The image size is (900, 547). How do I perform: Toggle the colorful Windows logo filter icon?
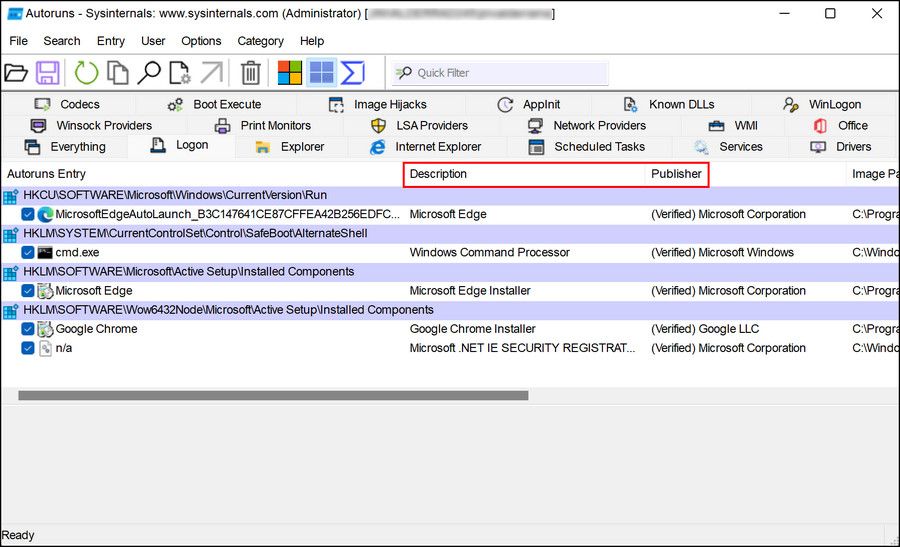(x=290, y=73)
